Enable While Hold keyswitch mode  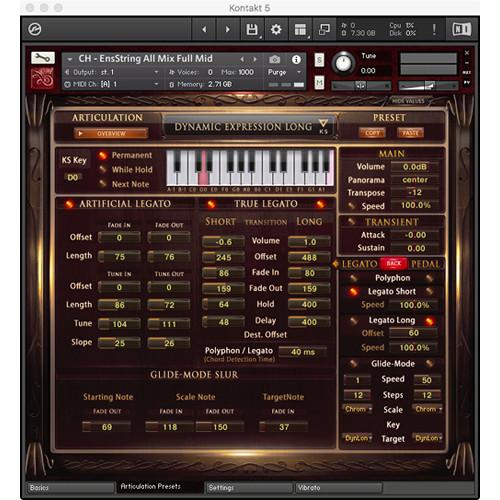pyautogui.click(x=103, y=170)
